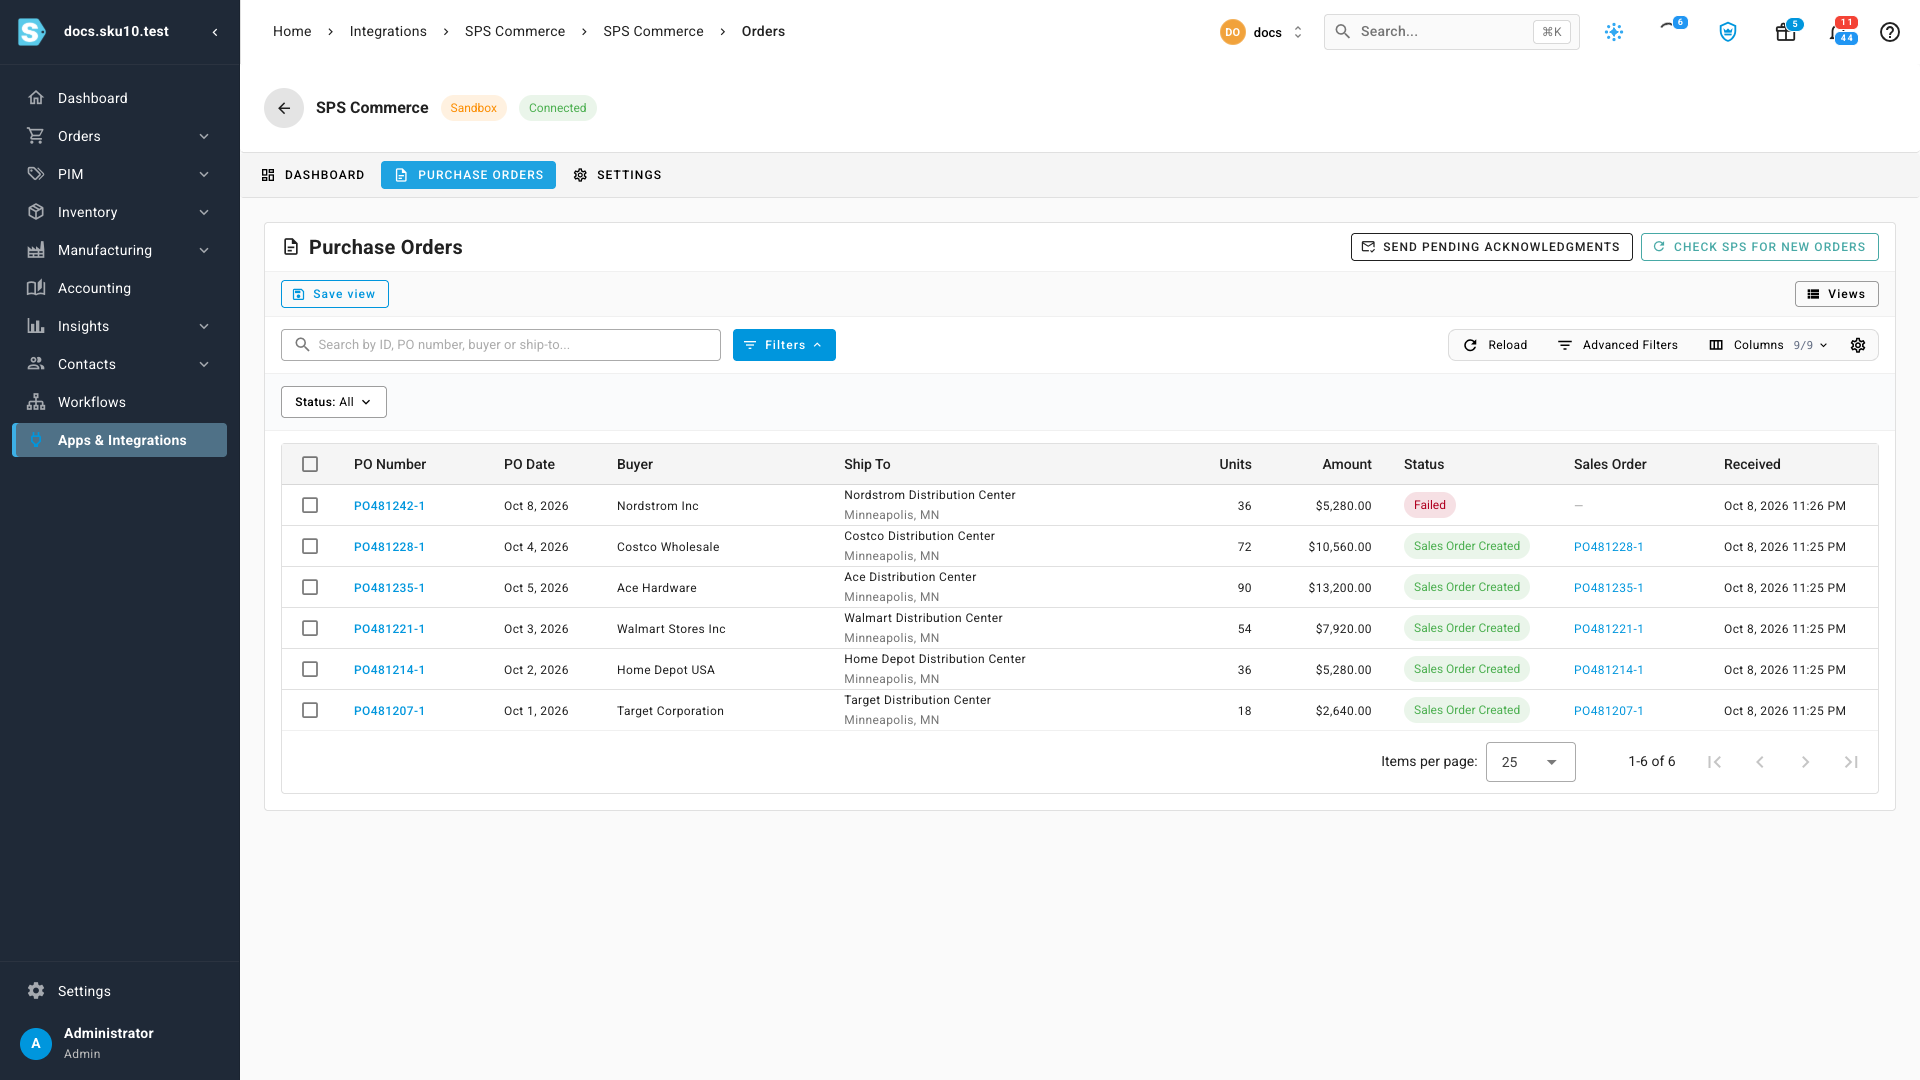The image size is (1920, 1080).
Task: Expand Inventory menu in sidebar
Action: pos(120,212)
